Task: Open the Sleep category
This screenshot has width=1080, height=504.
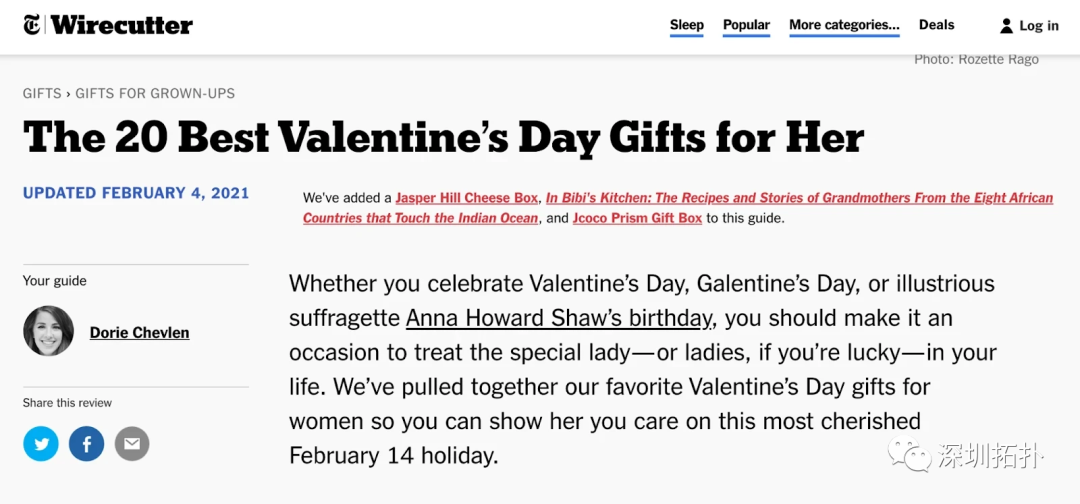Action: (687, 25)
